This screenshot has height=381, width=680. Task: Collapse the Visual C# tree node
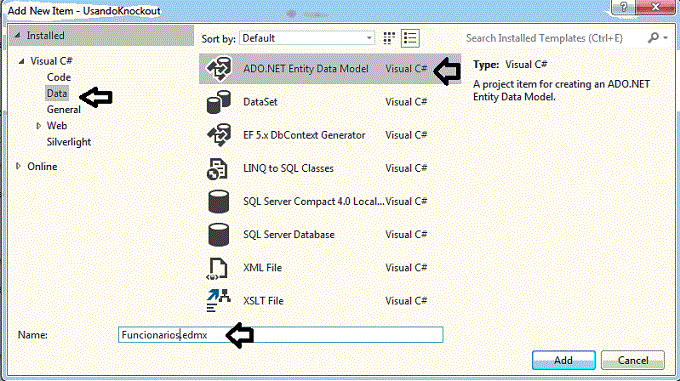click(x=21, y=62)
